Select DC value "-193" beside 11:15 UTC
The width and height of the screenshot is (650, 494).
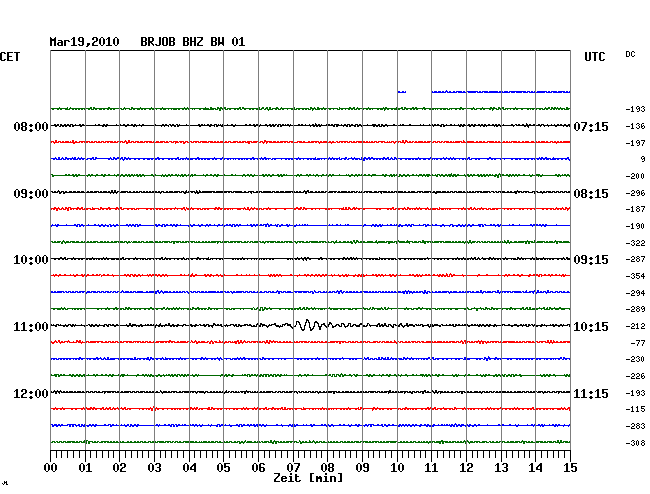(x=635, y=393)
